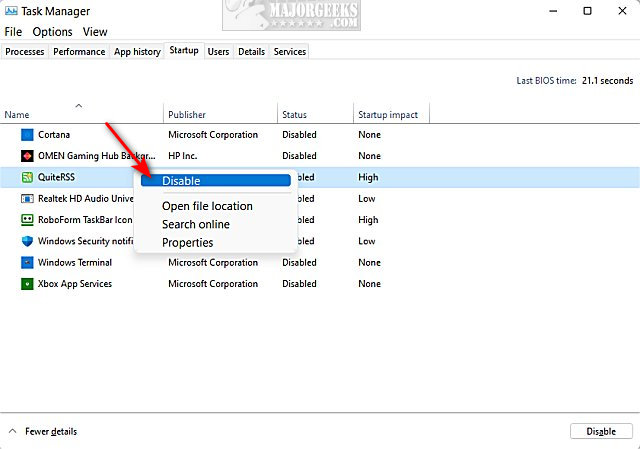Click HP Inc. publisher cell
This screenshot has width=640, height=449.
(182, 156)
